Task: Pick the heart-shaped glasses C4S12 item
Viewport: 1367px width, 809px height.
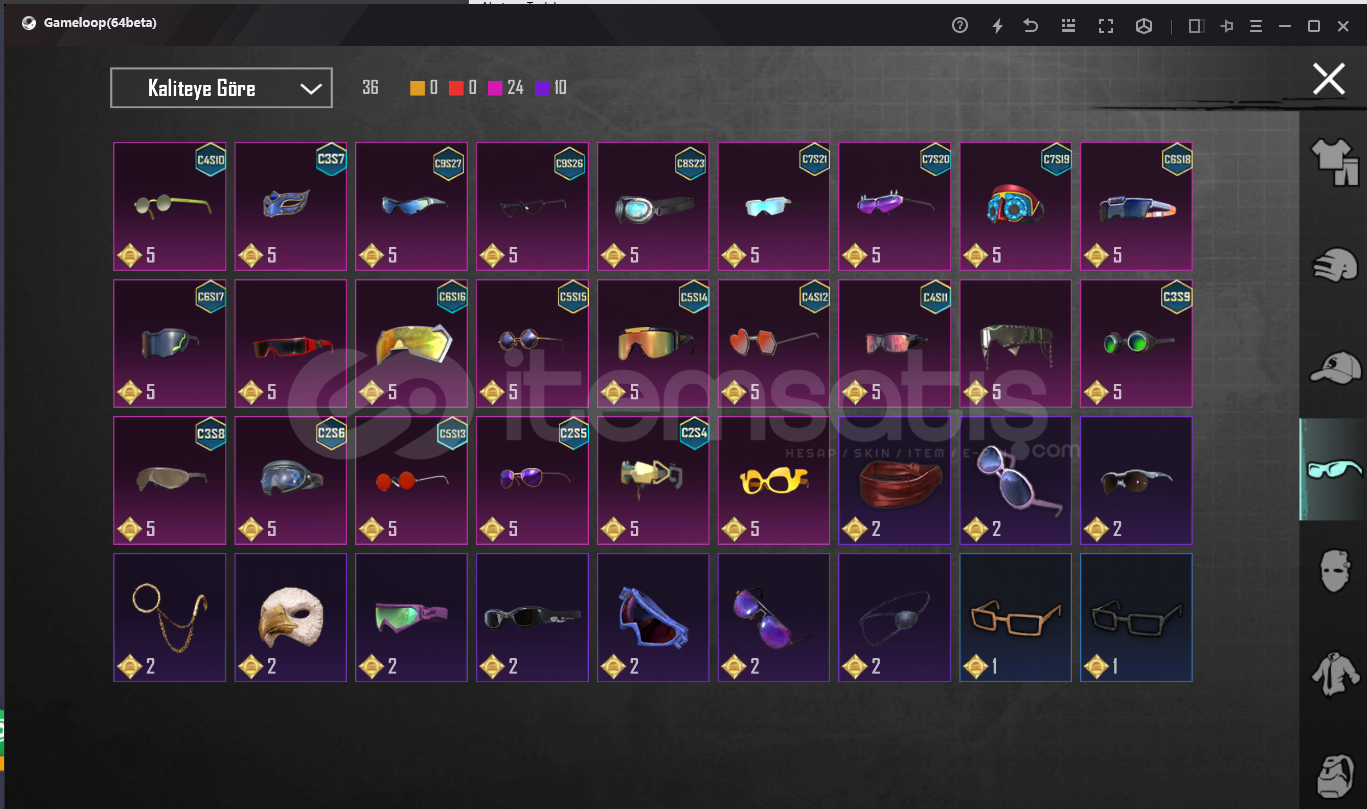Action: click(774, 343)
